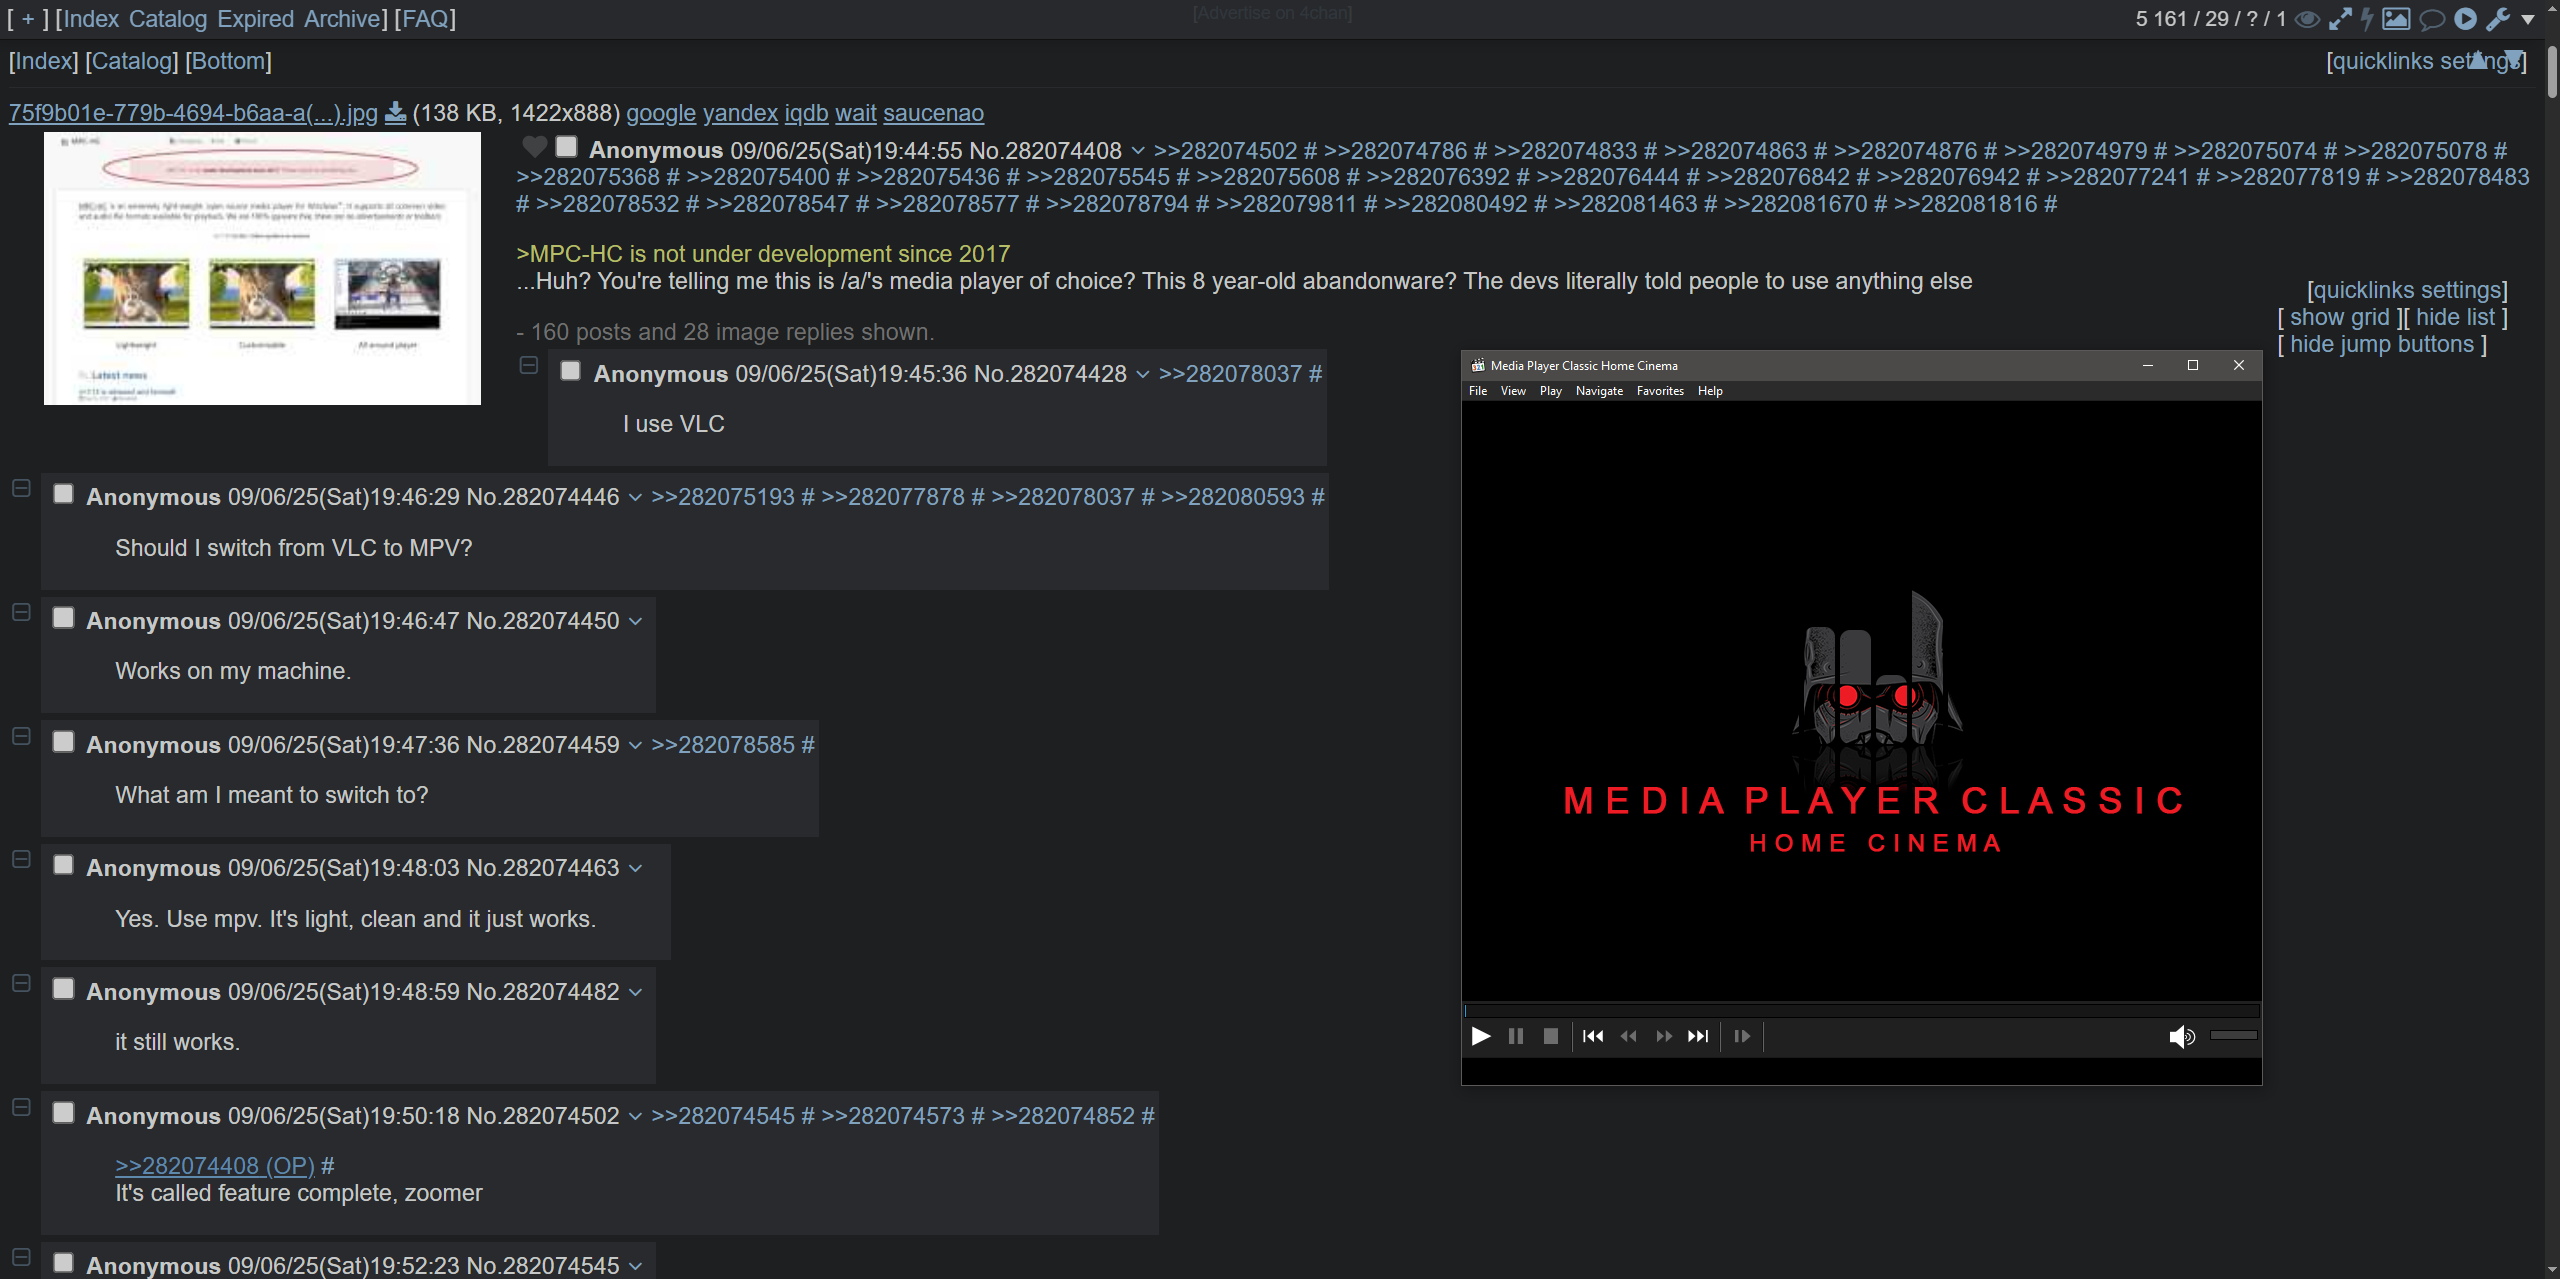Click the heart icon on OP post
This screenshot has height=1279, width=2560.
pos(534,148)
